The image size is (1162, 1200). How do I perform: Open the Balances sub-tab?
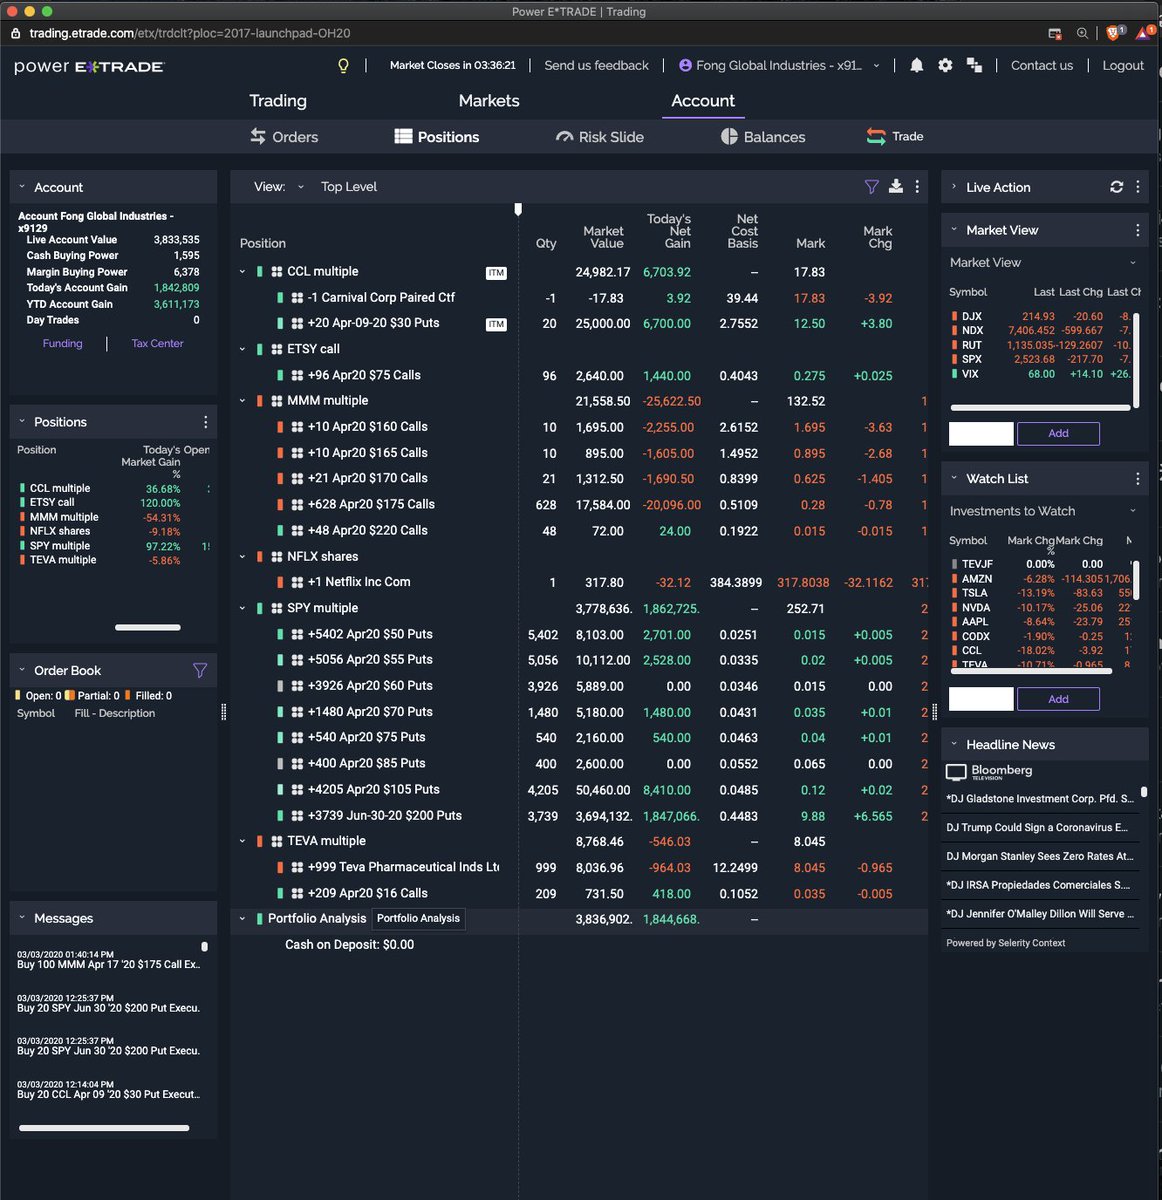click(763, 137)
